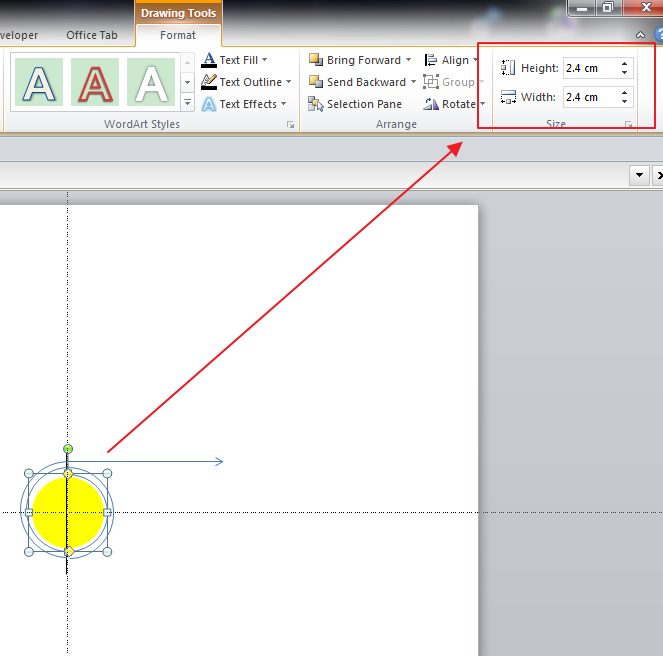This screenshot has height=656, width=663.
Task: Click the green rotation handle of the shape
Action: coord(68,449)
